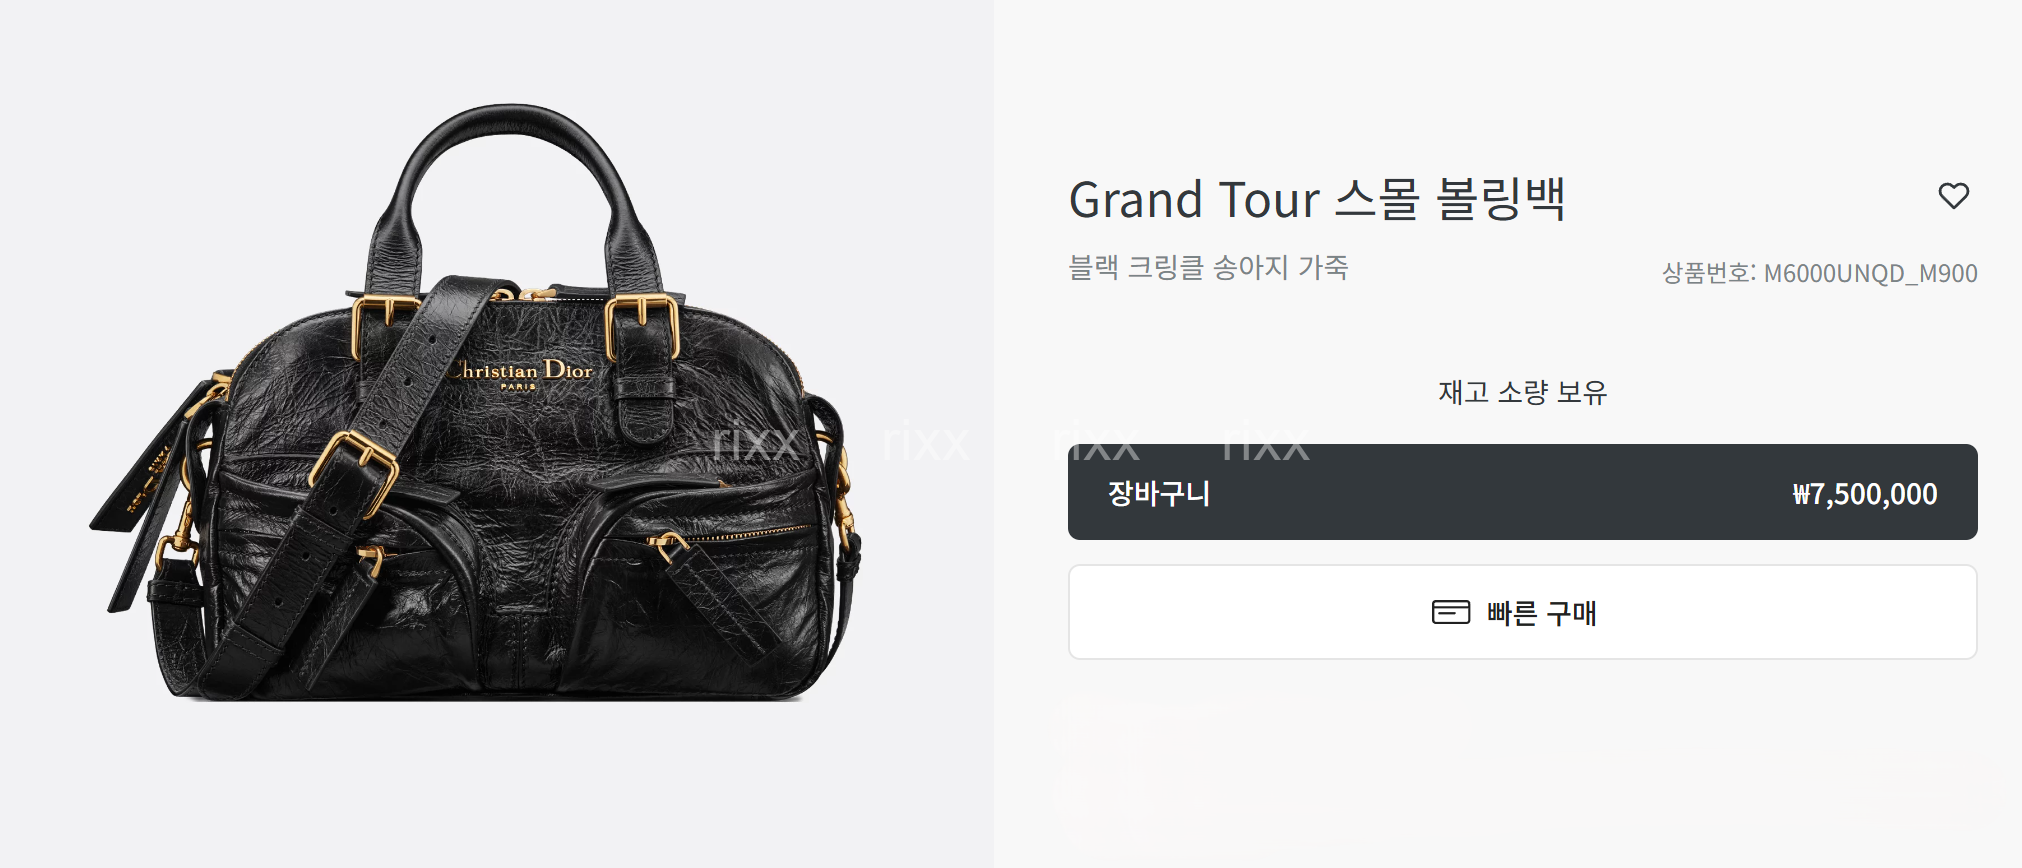2022x868 pixels.
Task: Click the 상품번호 label text
Action: coord(1706,273)
